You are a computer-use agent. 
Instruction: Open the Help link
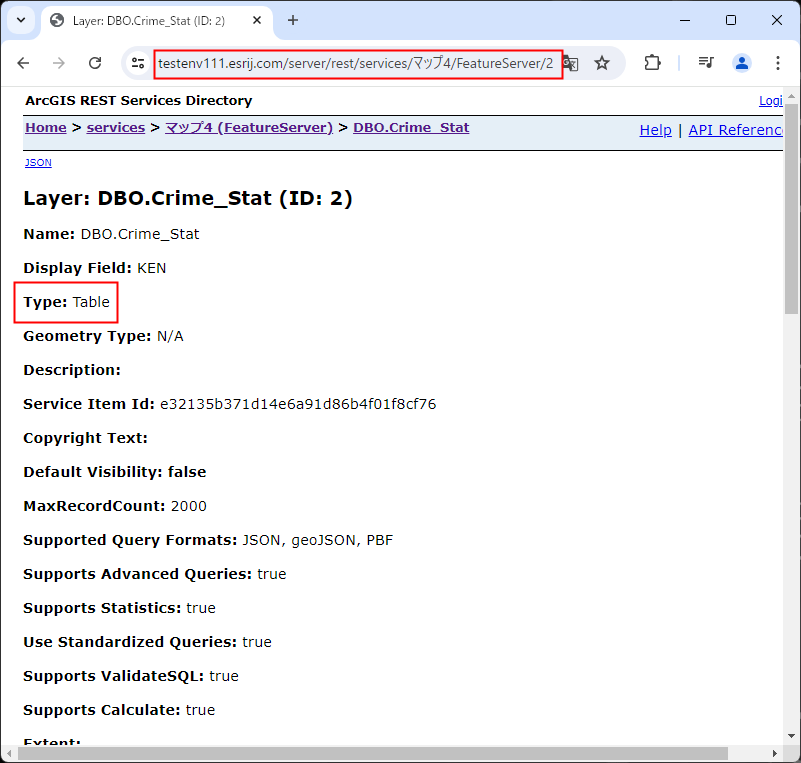tap(655, 130)
